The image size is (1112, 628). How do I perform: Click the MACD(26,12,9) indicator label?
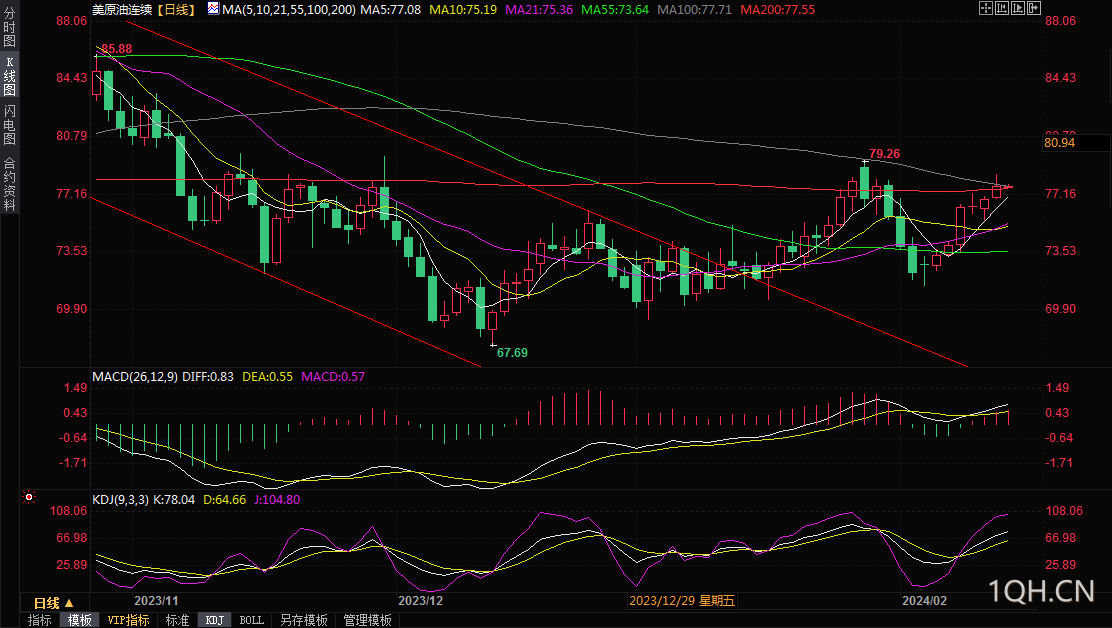135,376
